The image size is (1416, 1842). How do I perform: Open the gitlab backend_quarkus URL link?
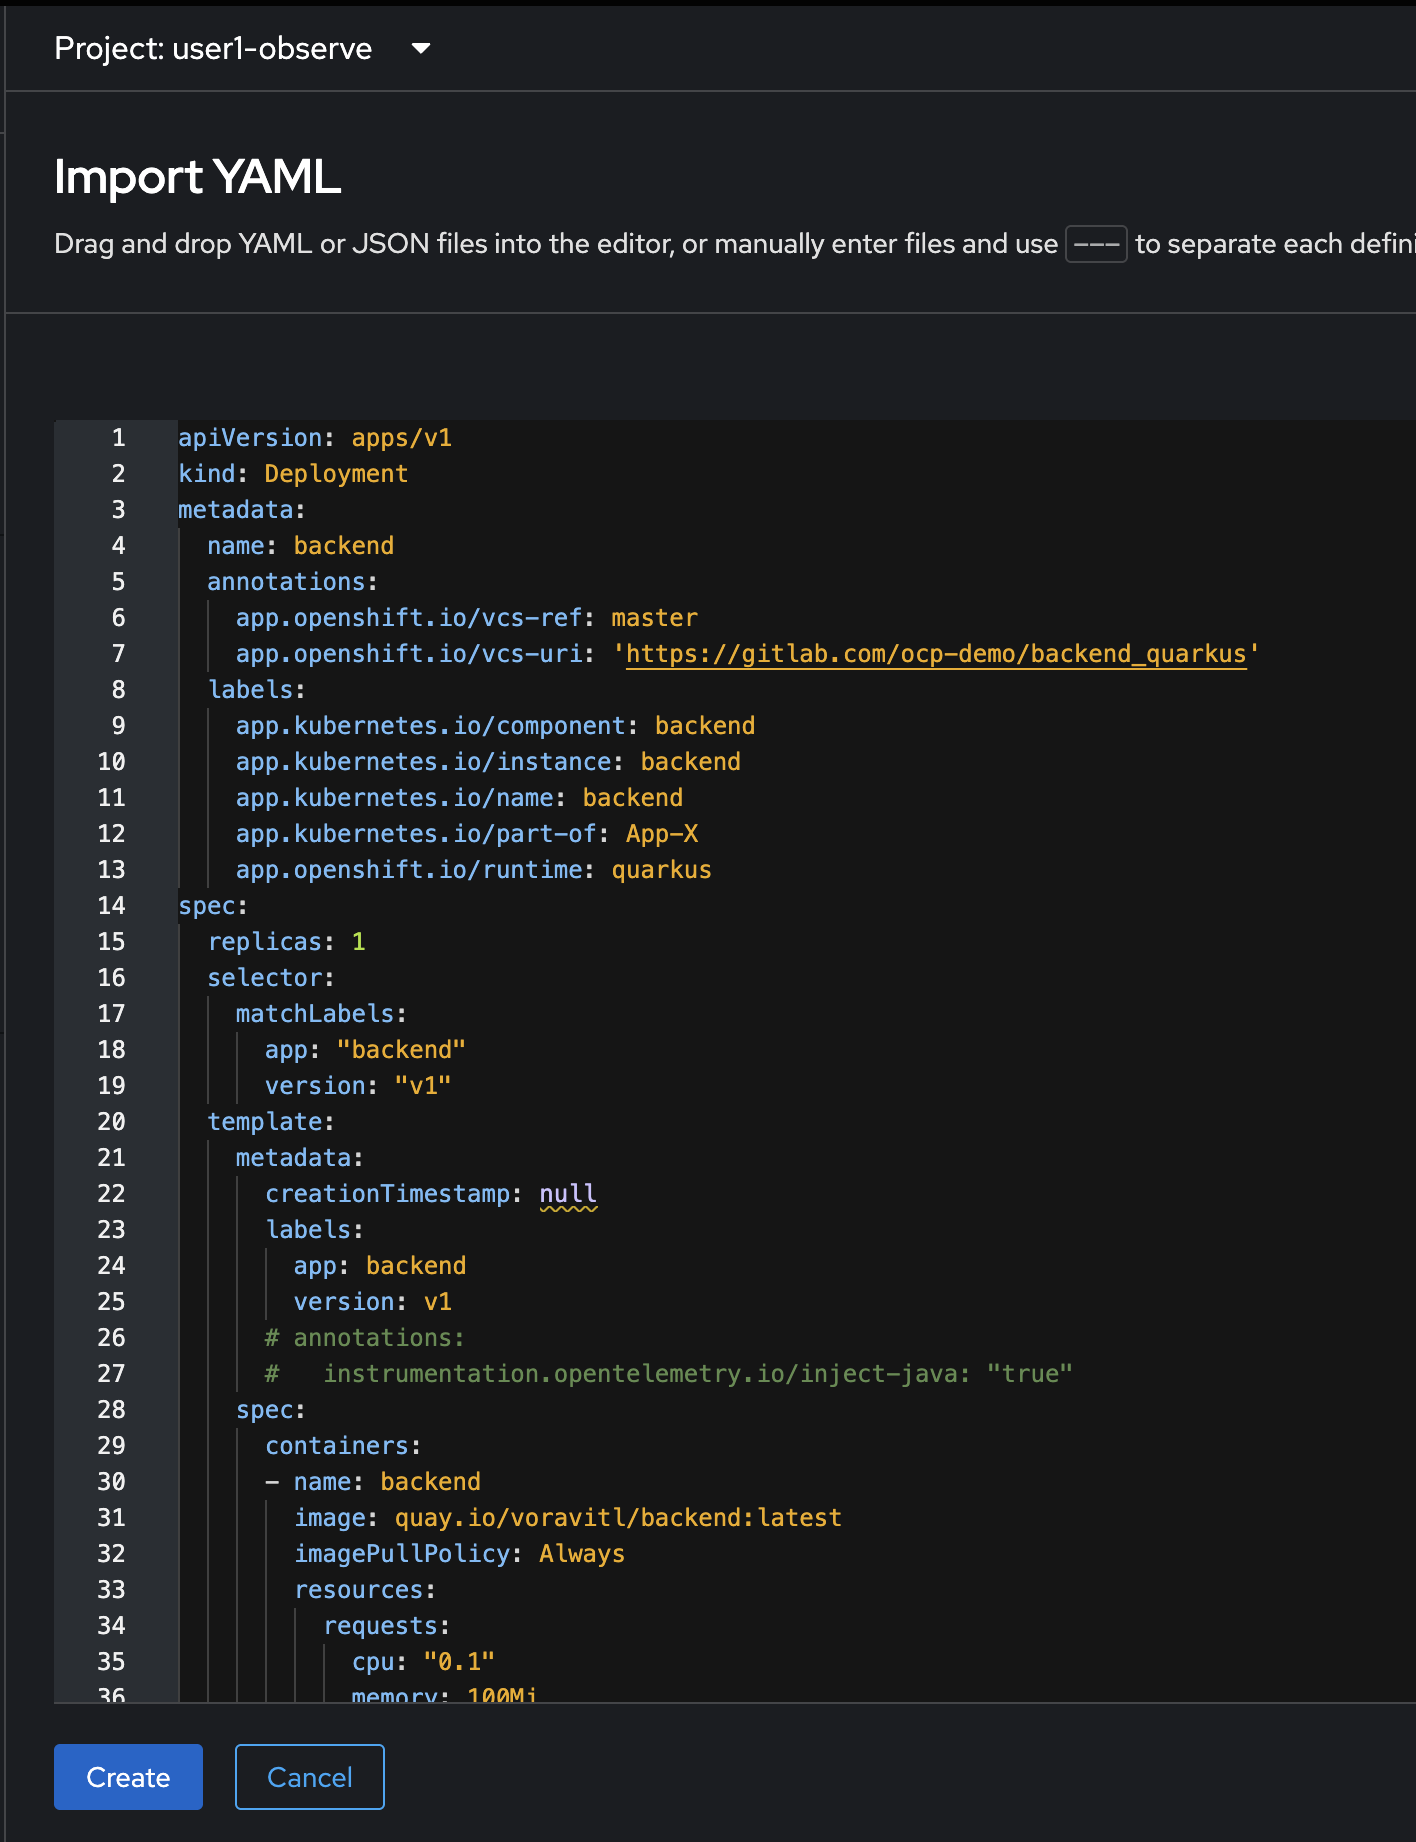pyautogui.click(x=936, y=654)
